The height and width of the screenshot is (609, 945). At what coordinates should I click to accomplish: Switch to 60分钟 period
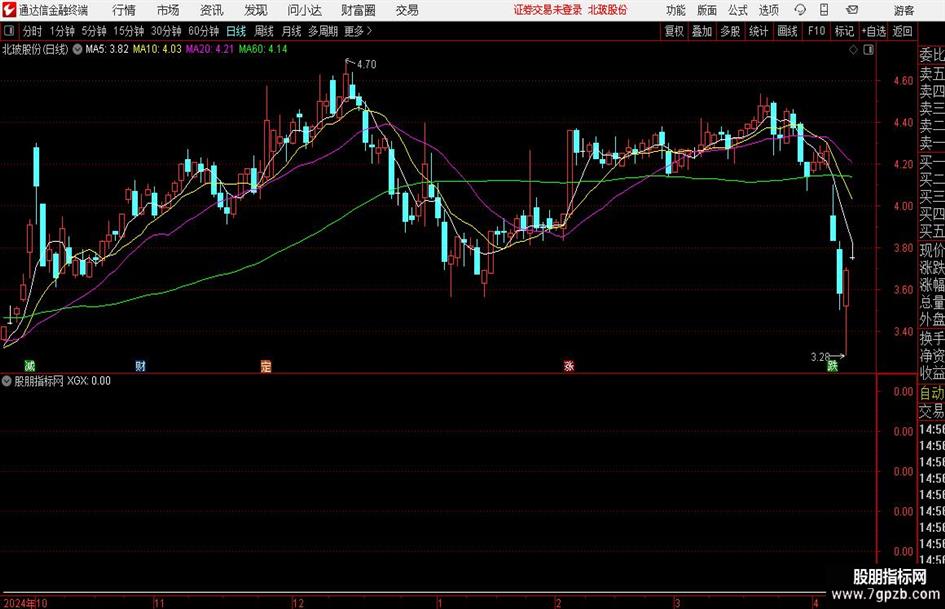click(204, 31)
